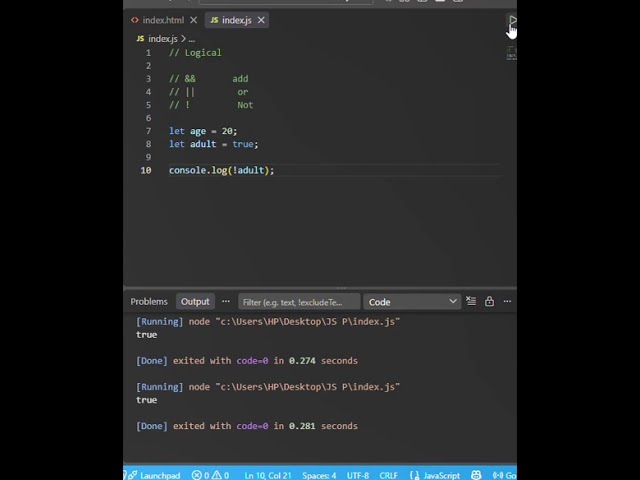Open panel More Actions ellipsis menu
640x480 pixels.
click(x=507, y=301)
